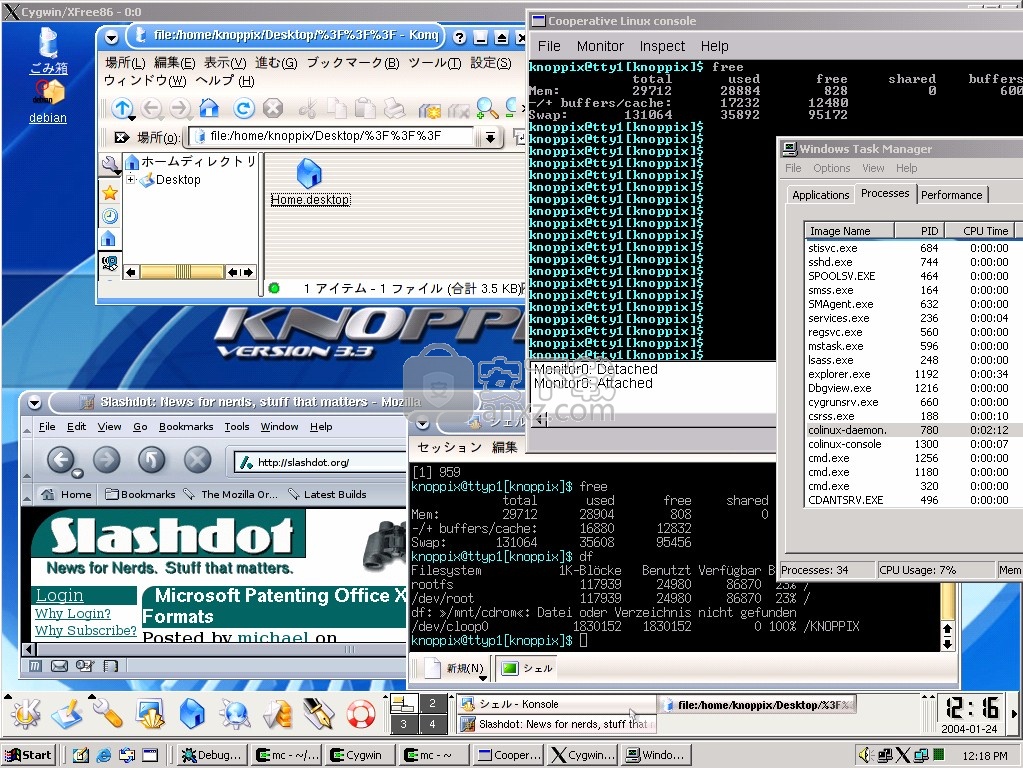Click the Up arrow in Konqueror toolbar
Viewport: 1023px width, 770px height.
[x=122, y=108]
